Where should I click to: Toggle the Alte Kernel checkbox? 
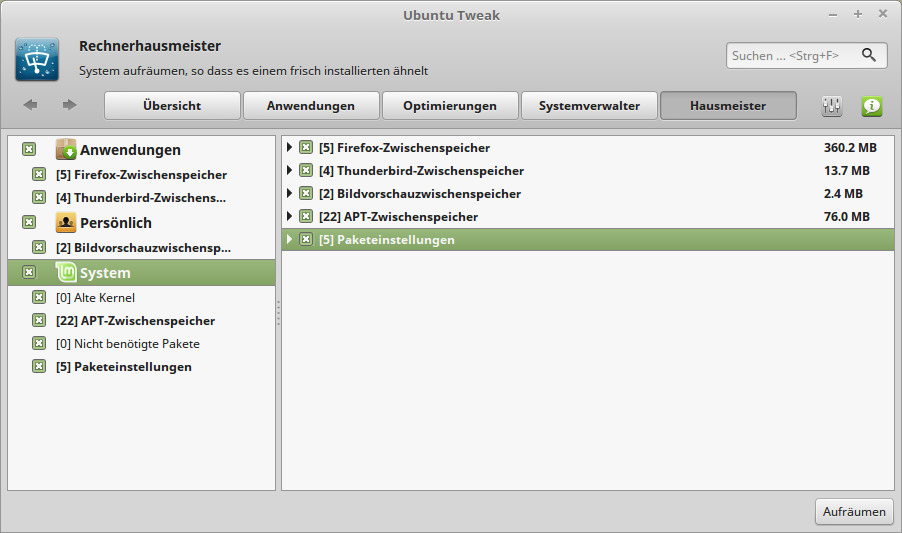pyautogui.click(x=39, y=298)
